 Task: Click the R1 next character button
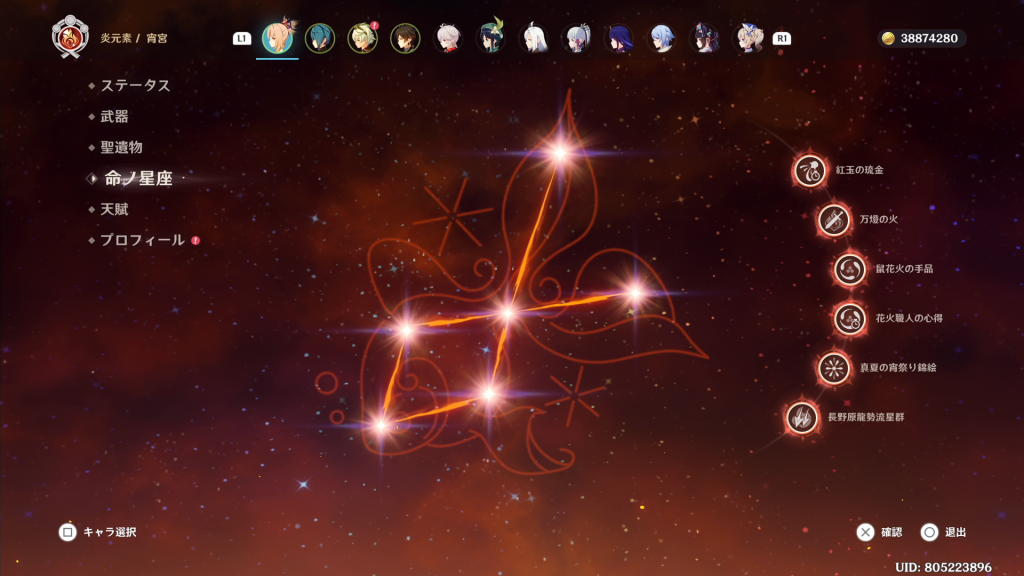[782, 39]
